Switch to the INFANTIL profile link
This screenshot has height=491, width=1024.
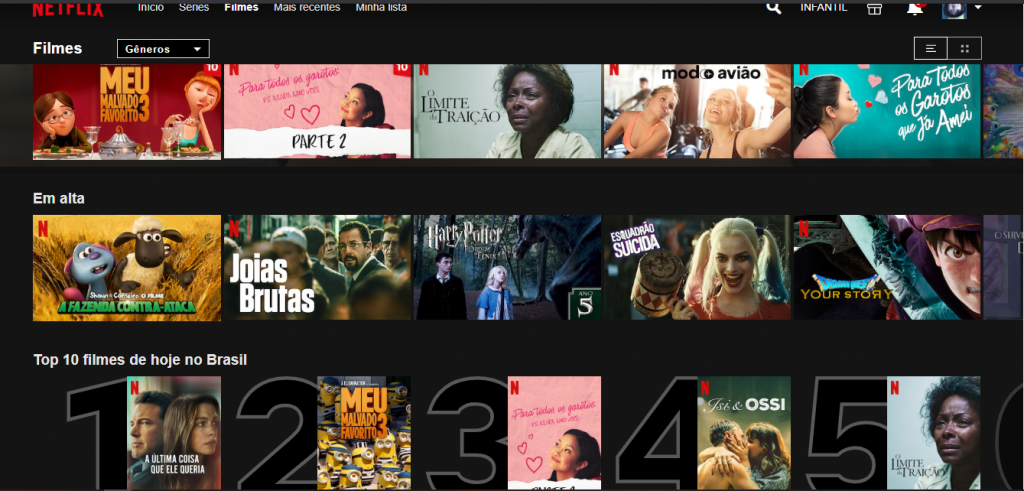(x=824, y=7)
